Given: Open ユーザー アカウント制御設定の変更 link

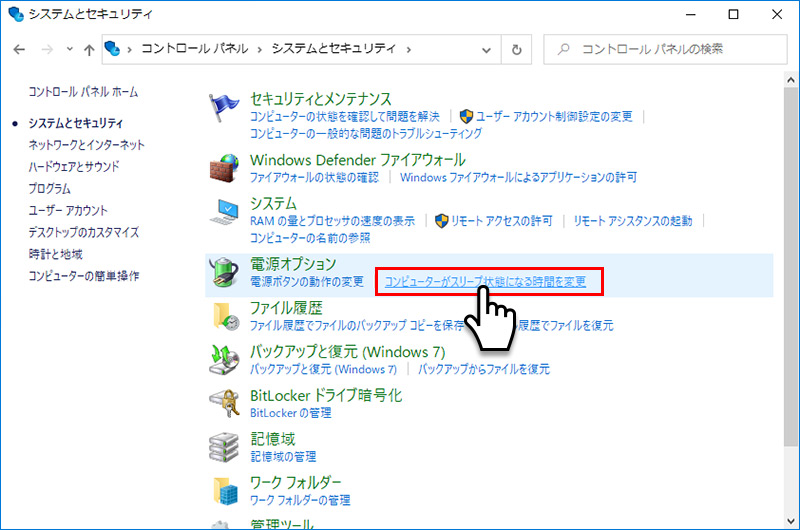Looking at the screenshot, I should pyautogui.click(x=554, y=117).
